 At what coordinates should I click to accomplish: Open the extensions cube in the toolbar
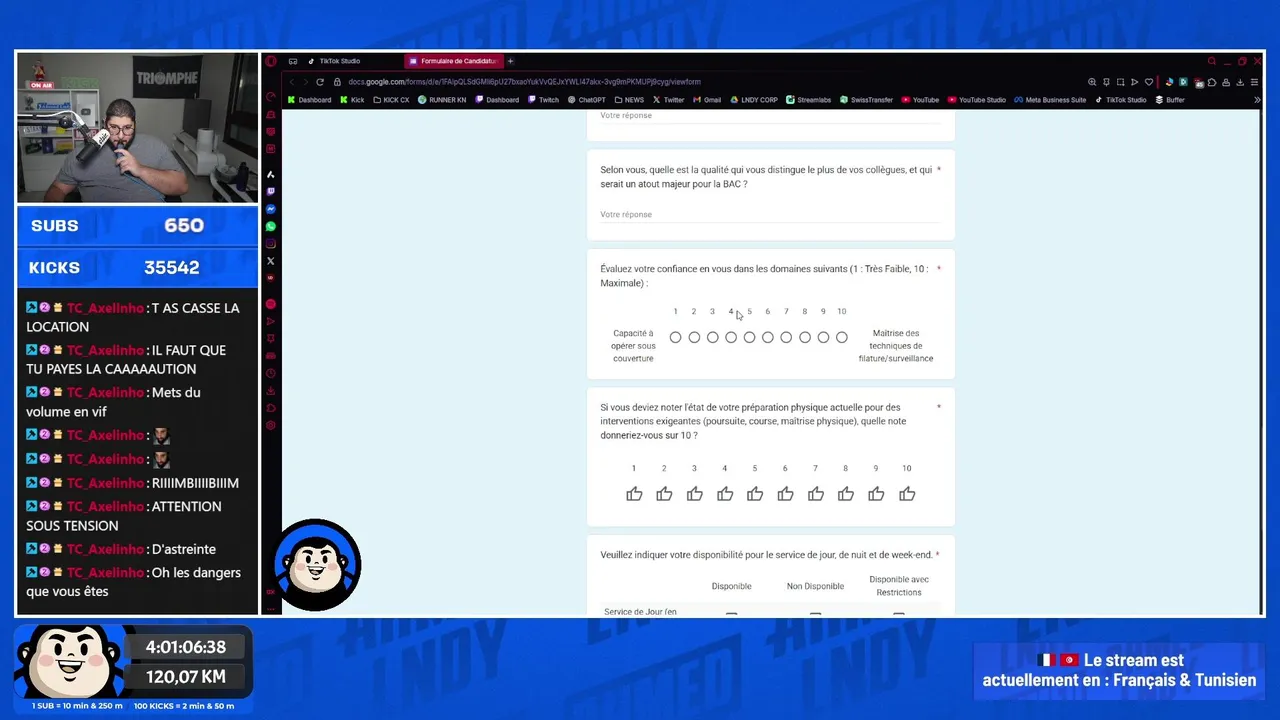pos(1212,82)
